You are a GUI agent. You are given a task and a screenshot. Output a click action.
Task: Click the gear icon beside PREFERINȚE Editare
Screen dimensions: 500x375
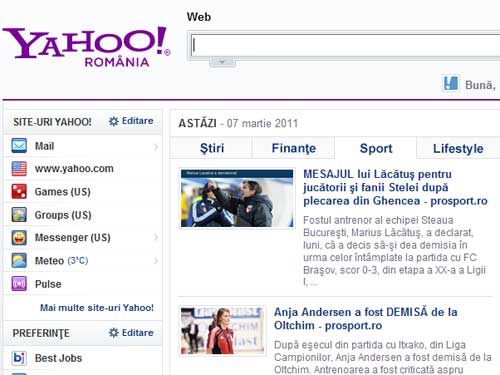[x=114, y=333]
